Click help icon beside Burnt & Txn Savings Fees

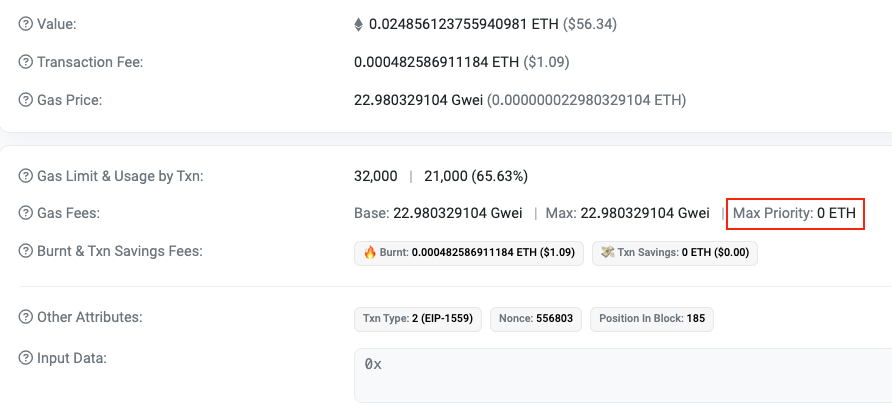26,251
